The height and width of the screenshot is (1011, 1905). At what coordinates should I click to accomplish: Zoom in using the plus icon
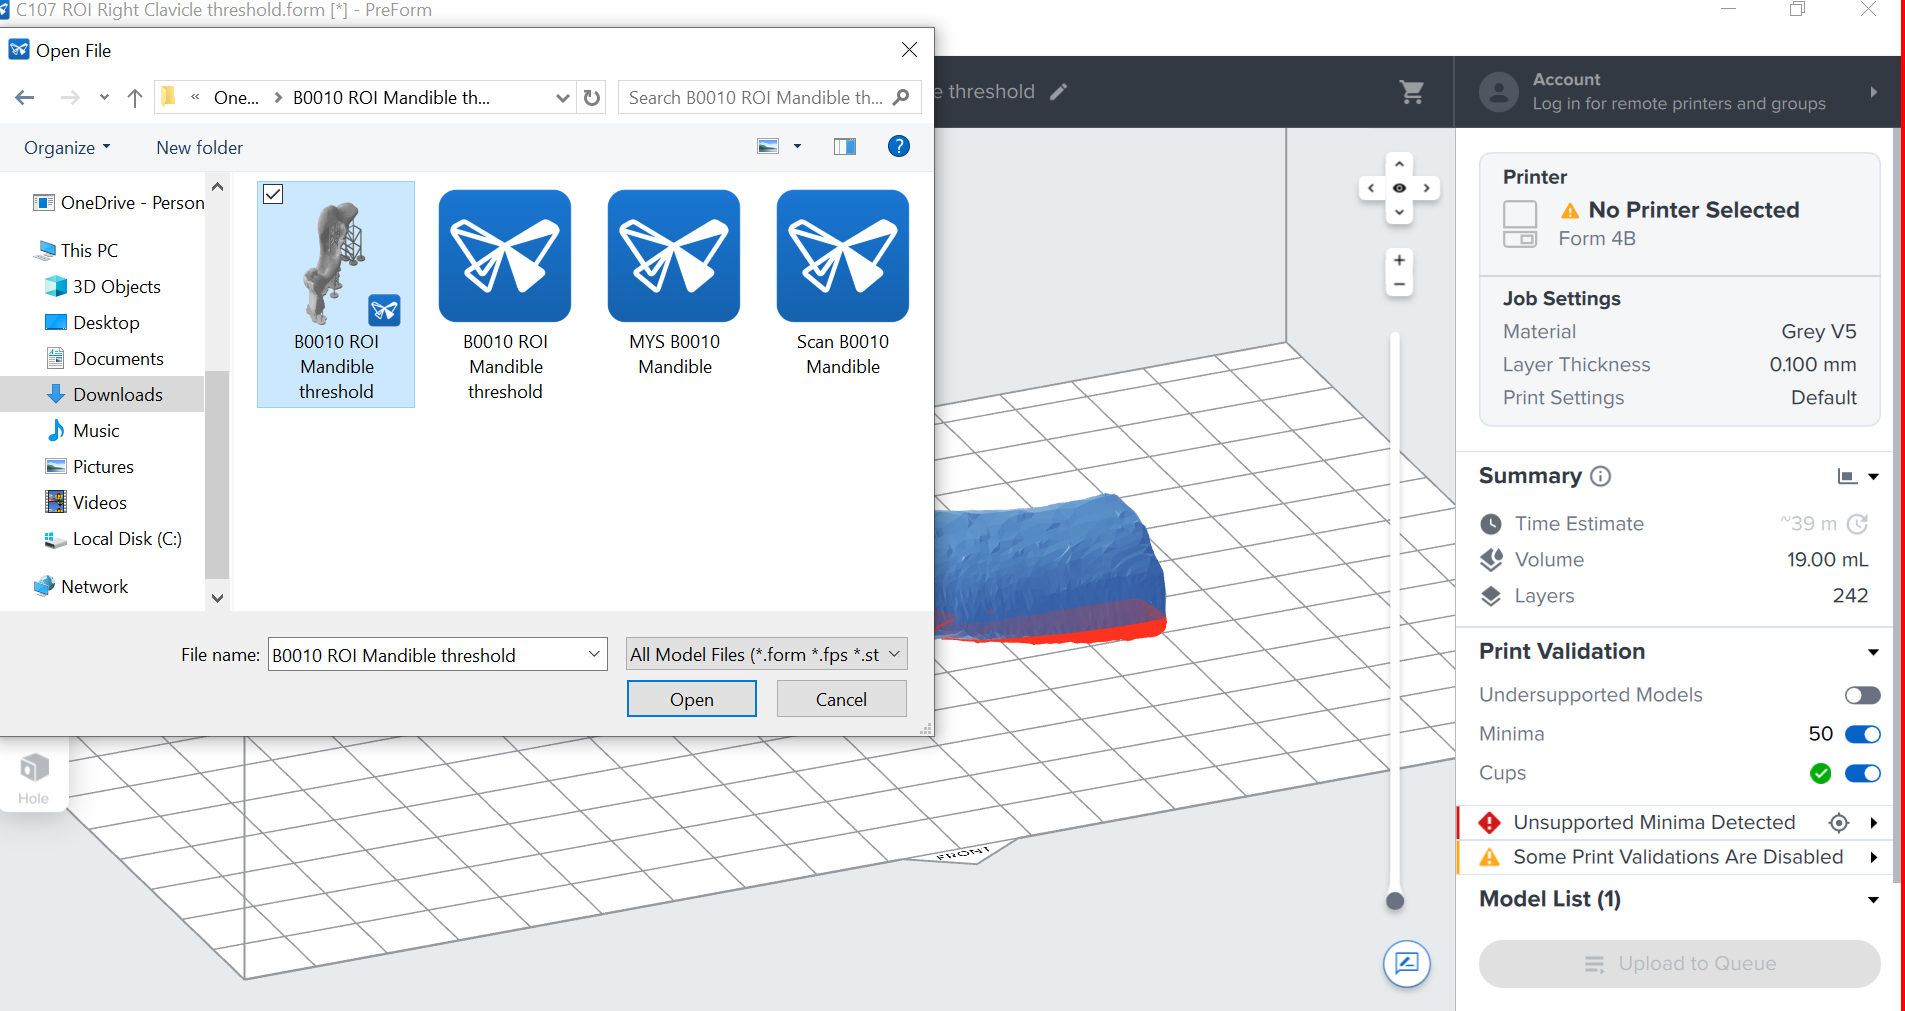[1399, 258]
